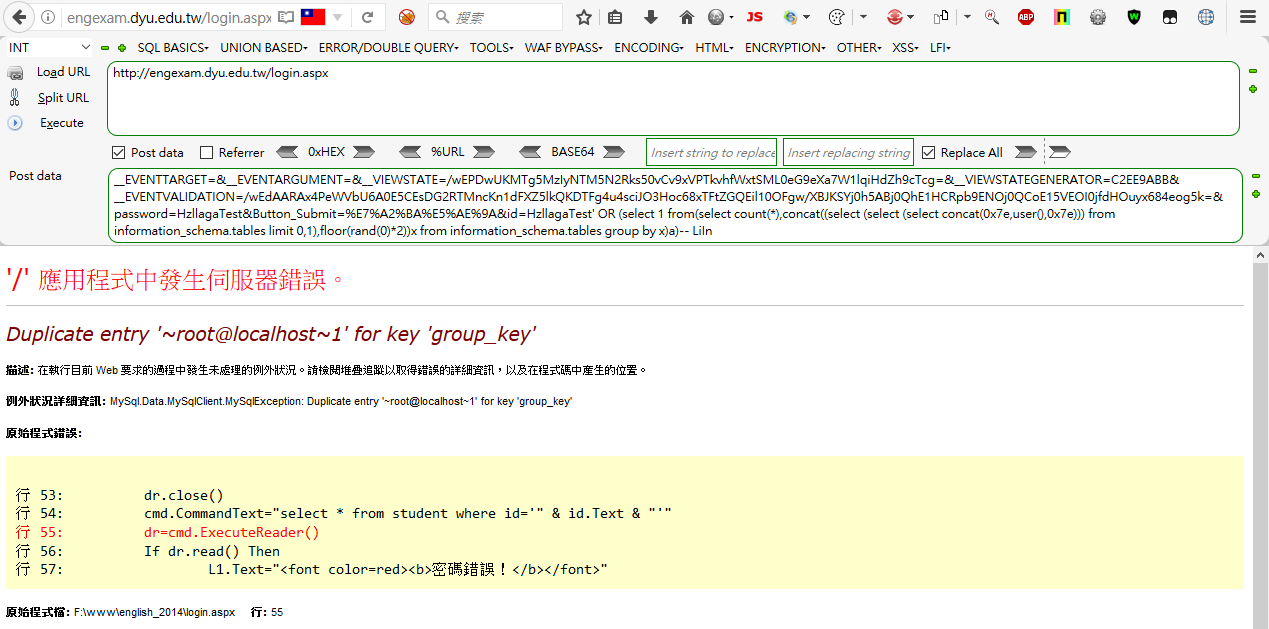This screenshot has height=629, width=1269.
Task: Click the magnifier key icon in toolbar
Action: 992,17
